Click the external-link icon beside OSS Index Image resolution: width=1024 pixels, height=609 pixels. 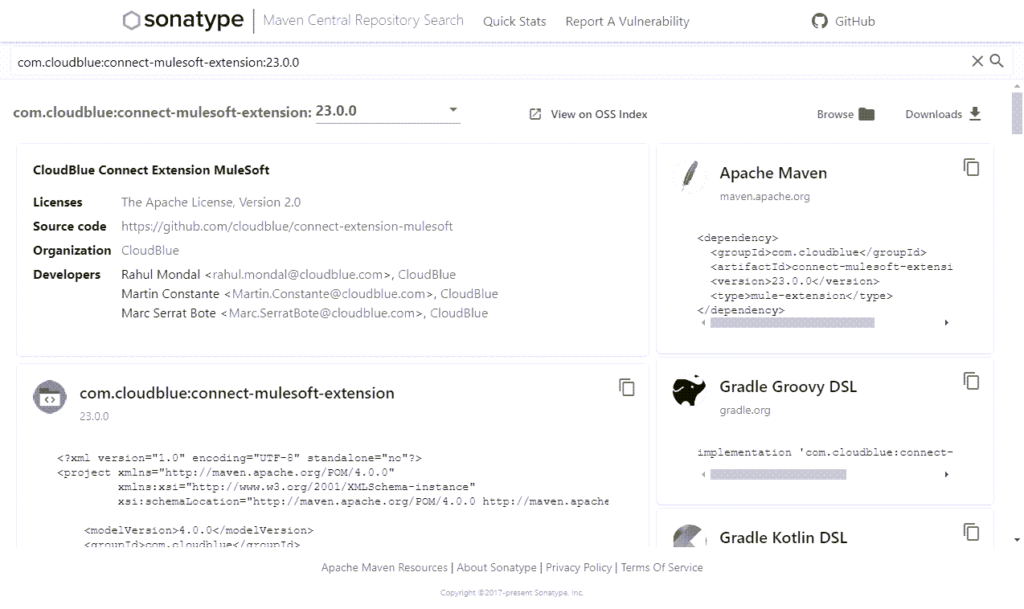[x=535, y=114]
